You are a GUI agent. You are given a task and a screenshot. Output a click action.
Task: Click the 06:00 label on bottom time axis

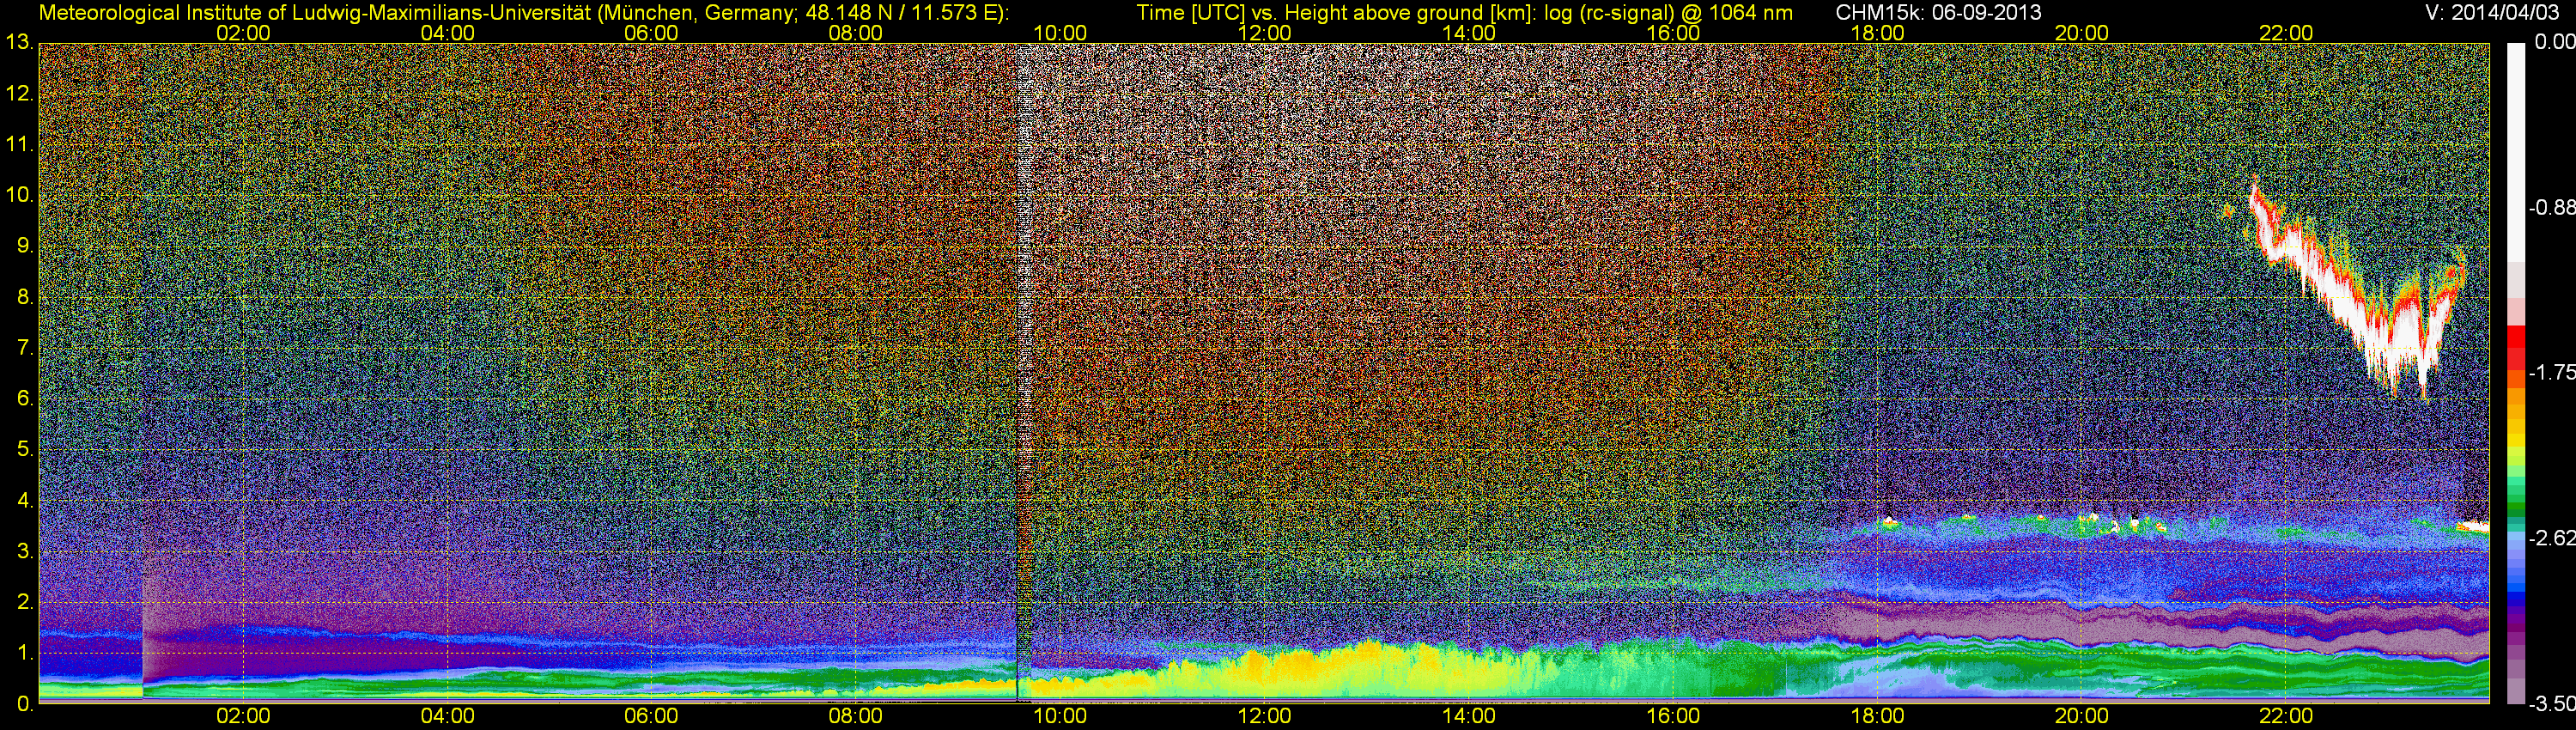[651, 716]
